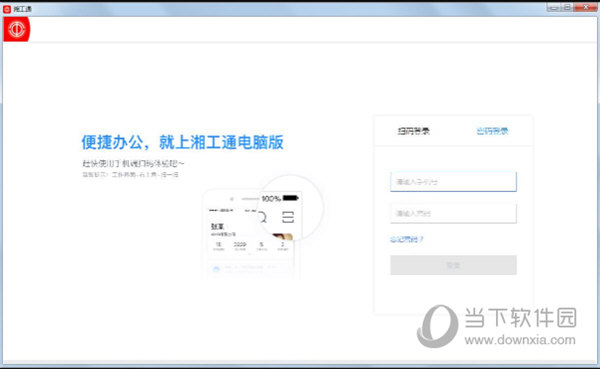600x369 pixels.
Task: Click the title bar app icon
Action: (7, 9)
